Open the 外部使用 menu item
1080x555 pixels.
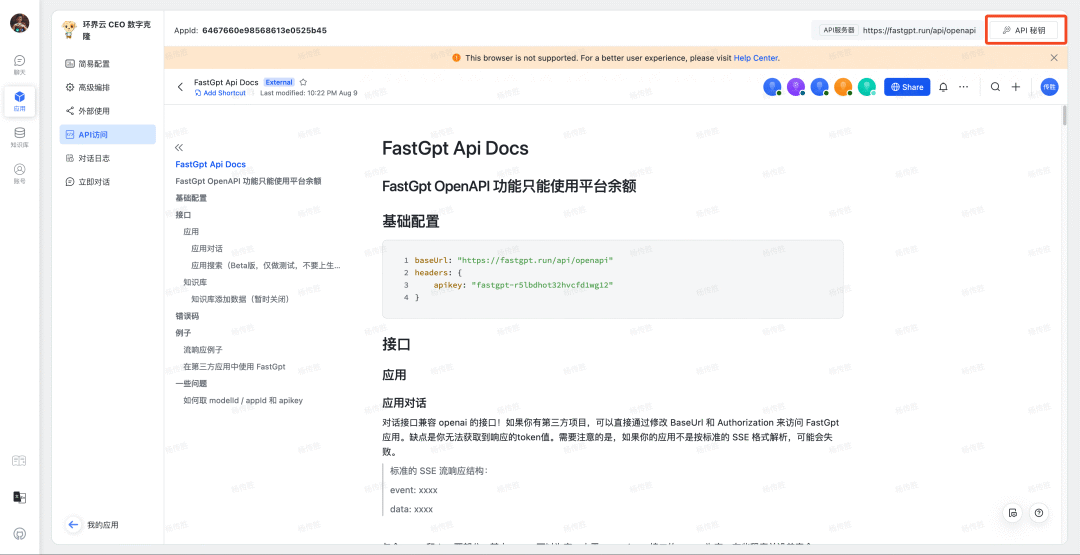[x=107, y=111]
